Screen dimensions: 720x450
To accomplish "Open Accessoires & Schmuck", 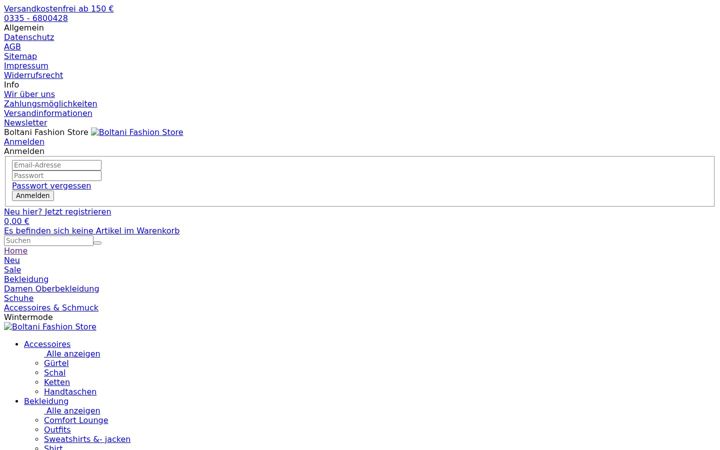I will (51, 308).
